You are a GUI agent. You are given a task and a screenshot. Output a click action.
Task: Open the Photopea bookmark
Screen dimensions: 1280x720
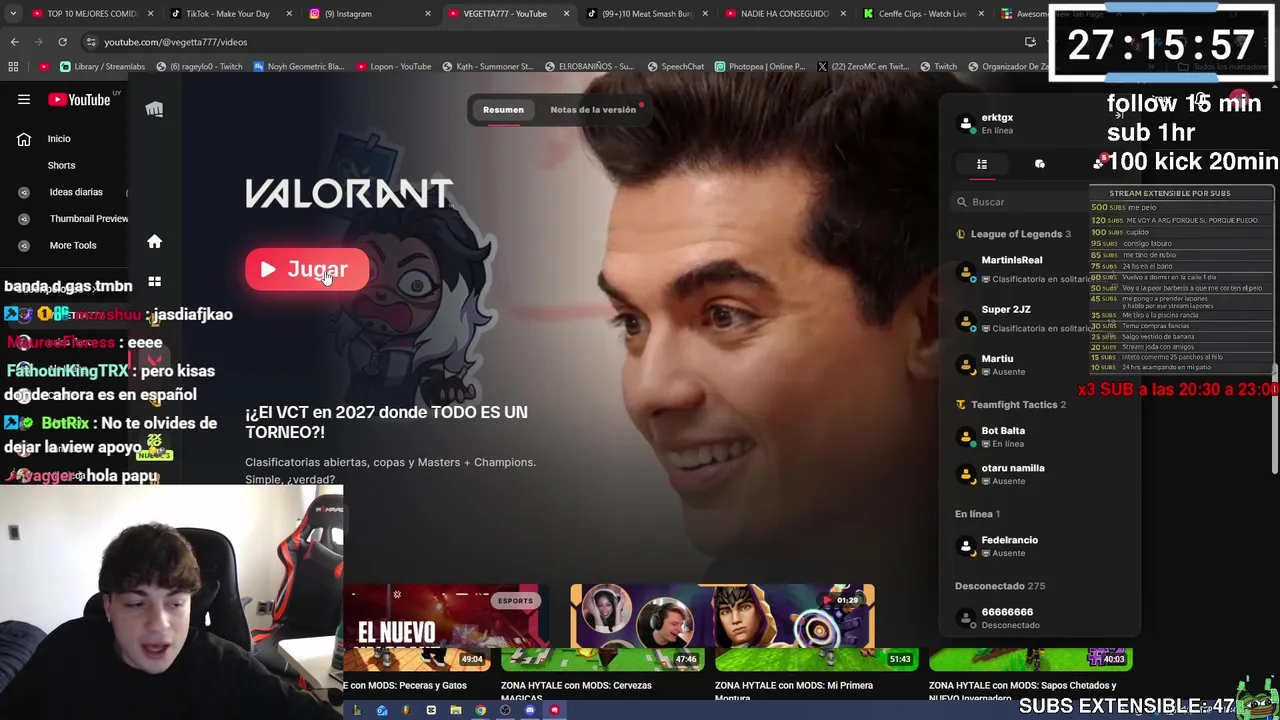pyautogui.click(x=759, y=67)
